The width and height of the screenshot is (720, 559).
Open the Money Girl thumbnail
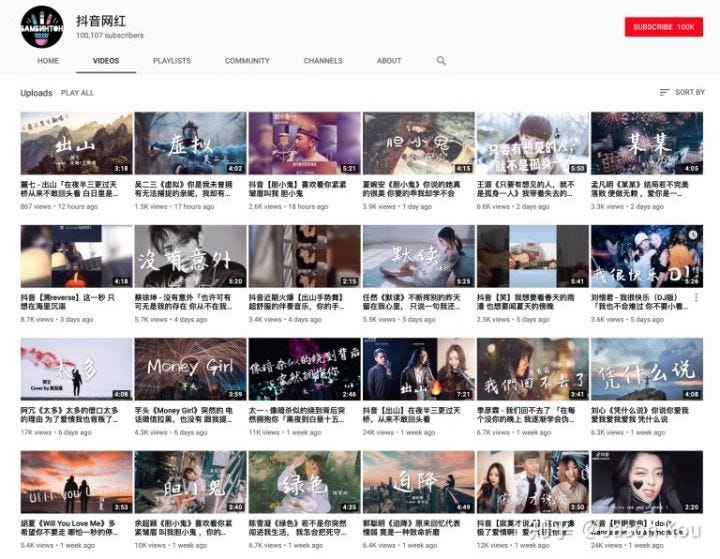pos(191,369)
